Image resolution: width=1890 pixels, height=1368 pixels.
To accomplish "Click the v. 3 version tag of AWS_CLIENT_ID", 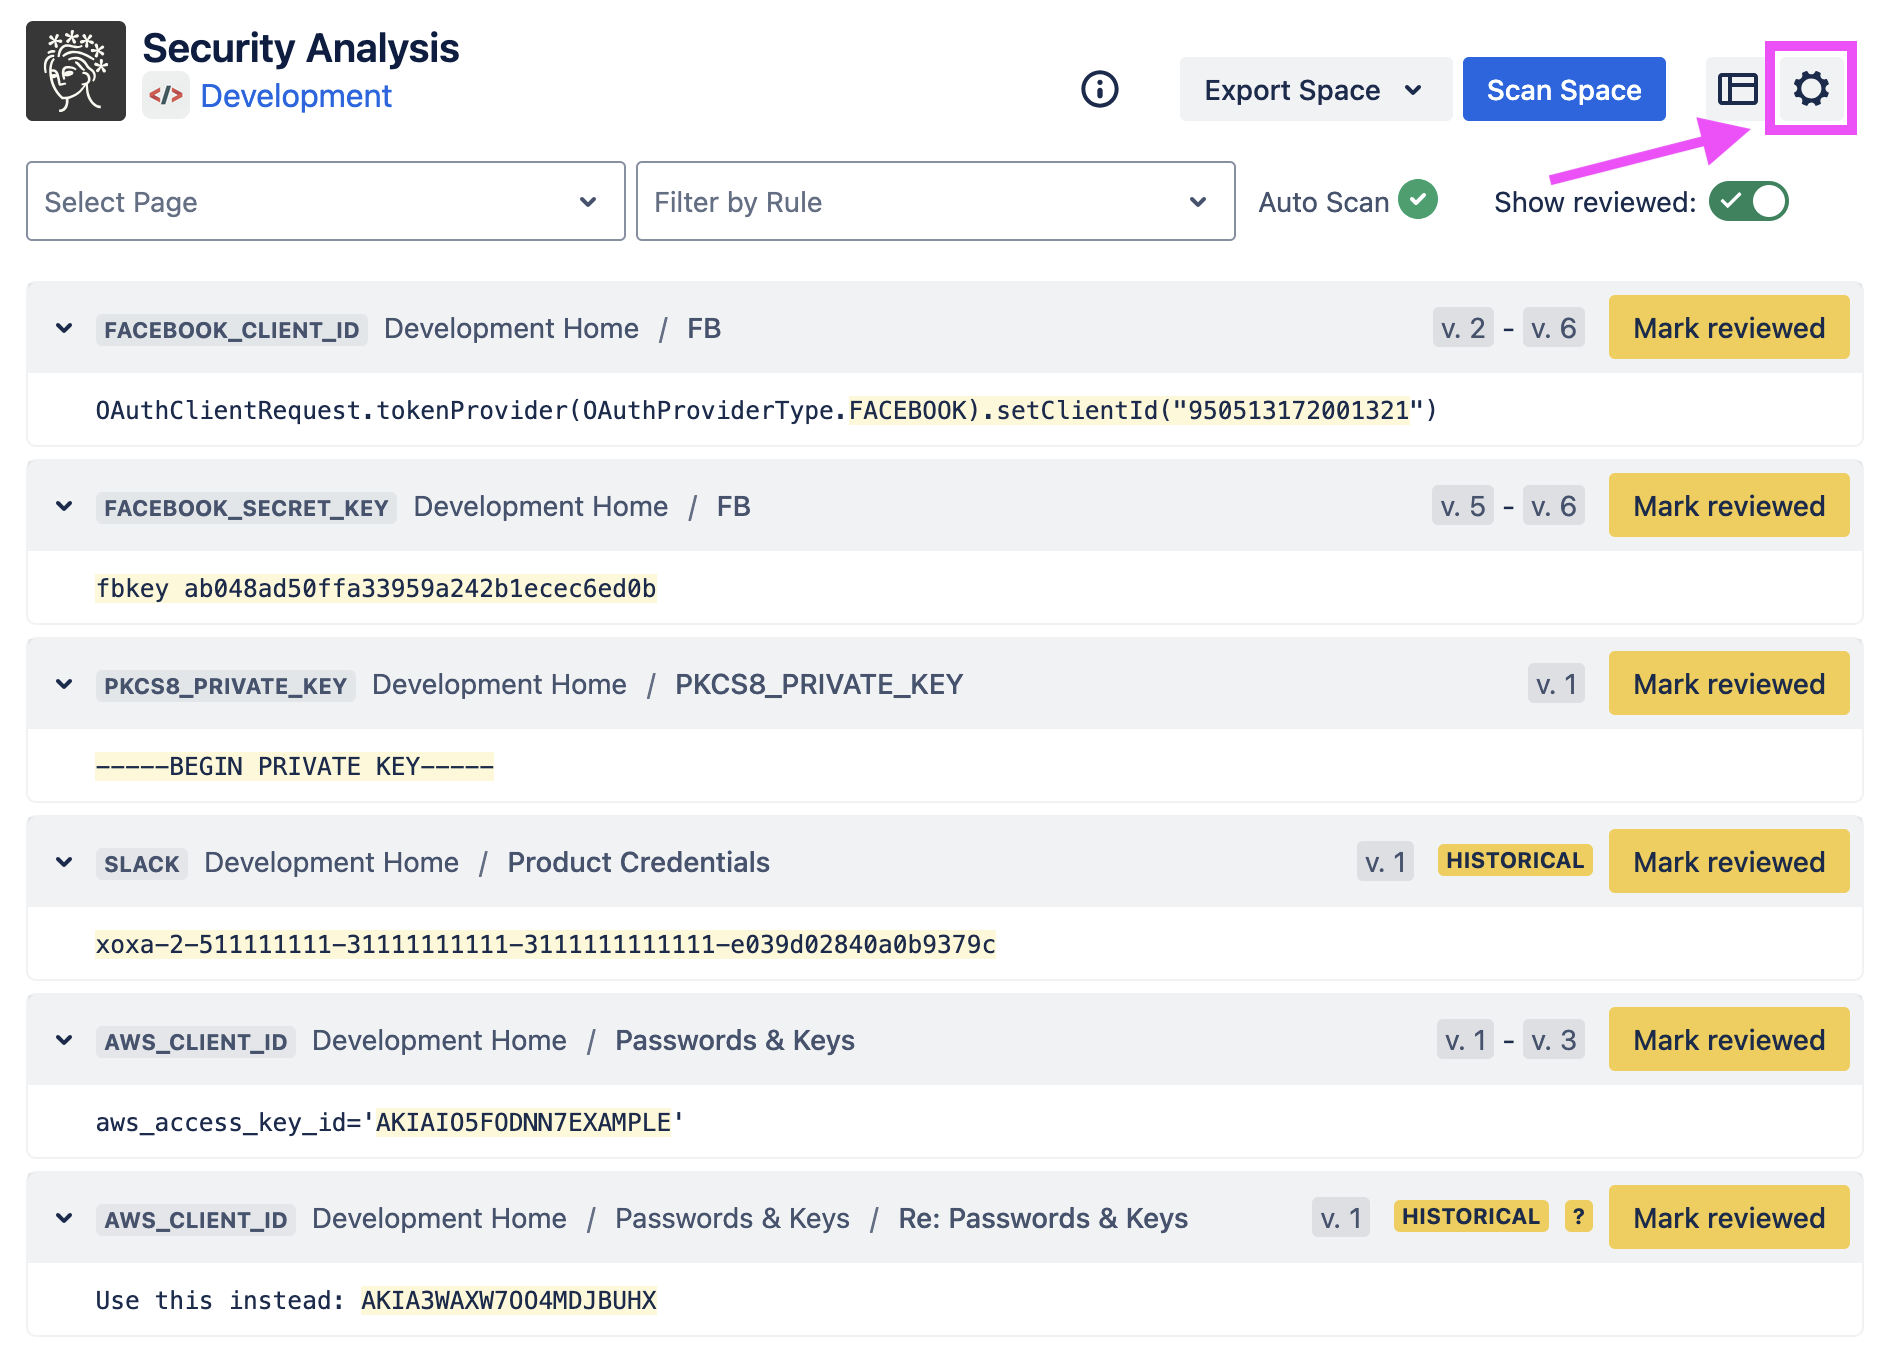I will pyautogui.click(x=1553, y=1041).
